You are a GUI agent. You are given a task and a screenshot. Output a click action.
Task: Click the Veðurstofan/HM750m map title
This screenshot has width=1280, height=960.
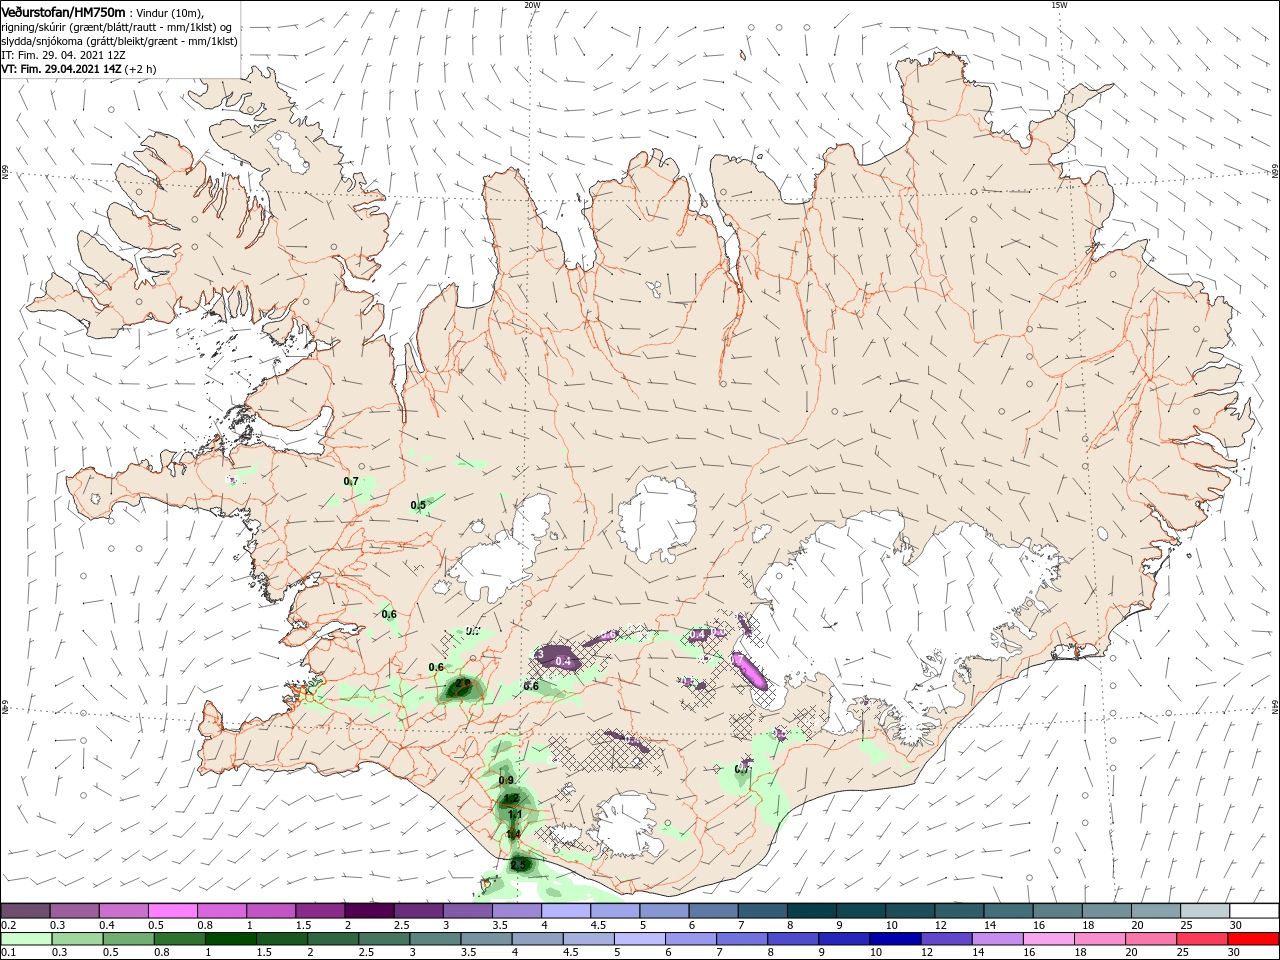(x=63, y=12)
